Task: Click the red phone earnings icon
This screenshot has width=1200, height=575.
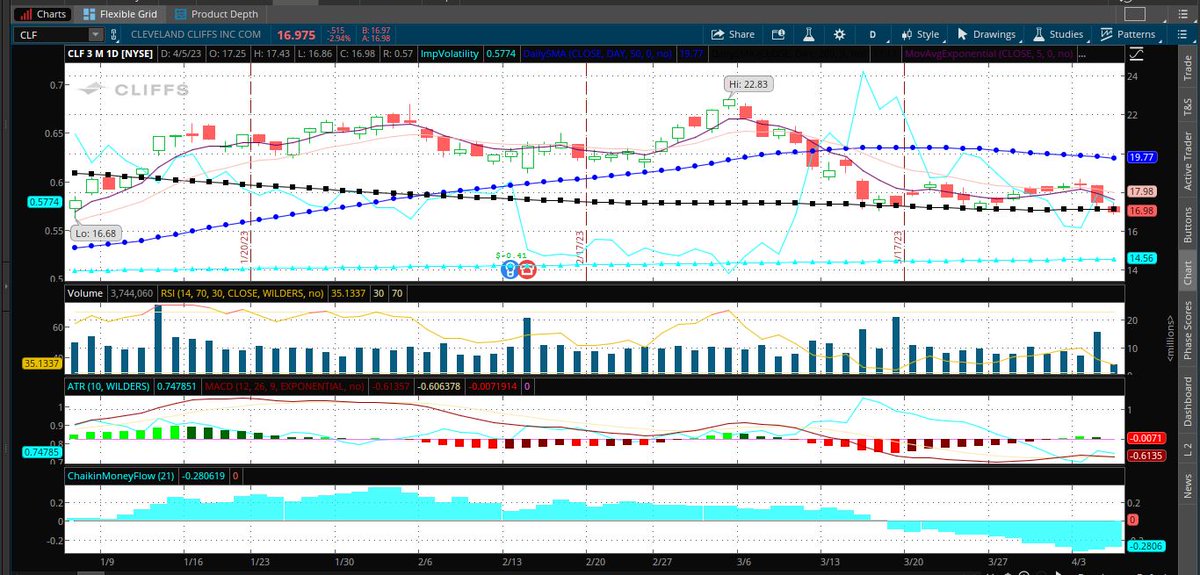Action: click(x=527, y=268)
